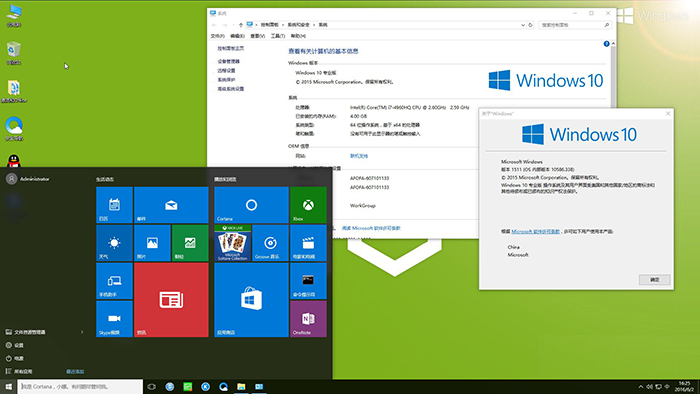Open Tools menu in System window

pos(278,36)
